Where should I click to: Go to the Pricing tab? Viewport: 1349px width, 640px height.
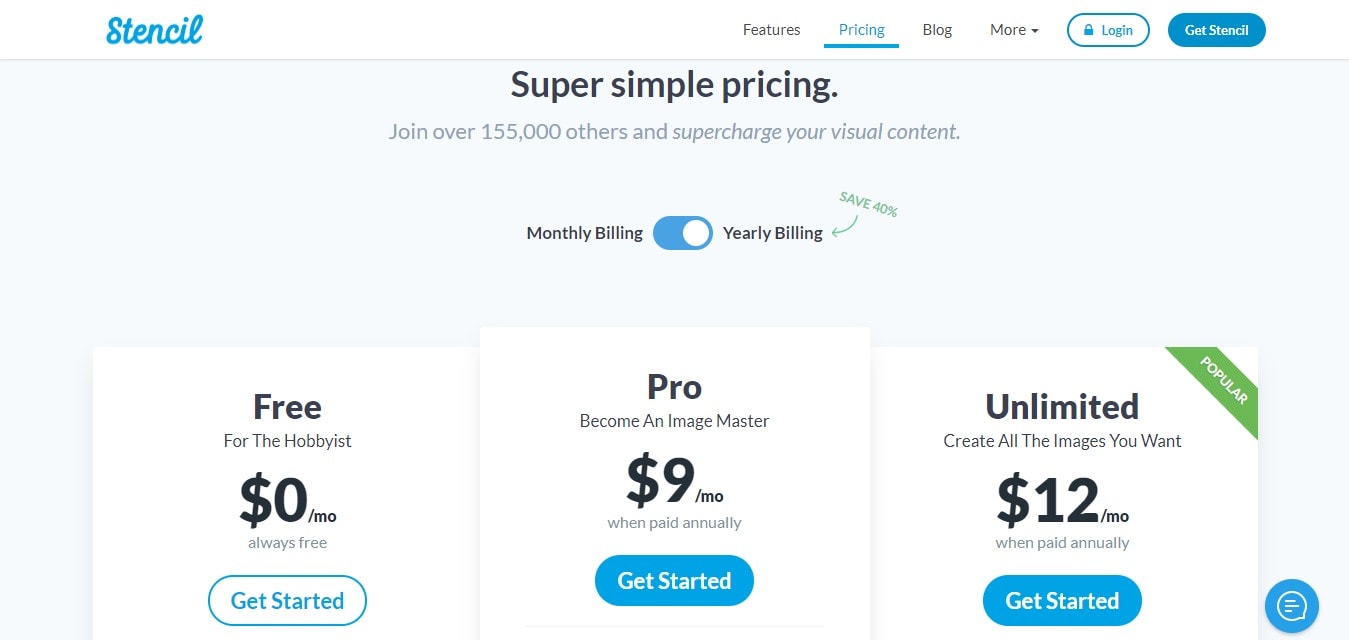(x=861, y=30)
